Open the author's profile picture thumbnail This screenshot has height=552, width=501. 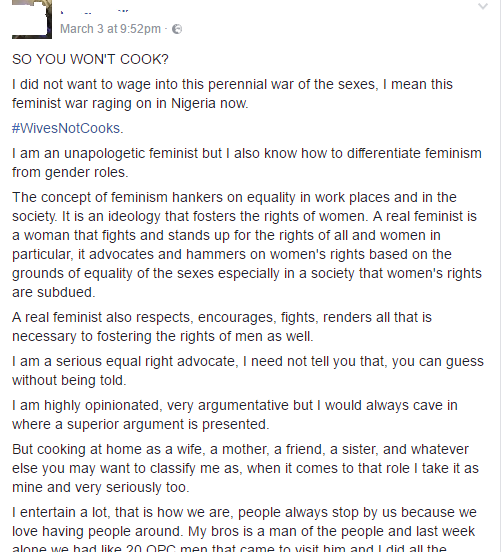click(32, 18)
